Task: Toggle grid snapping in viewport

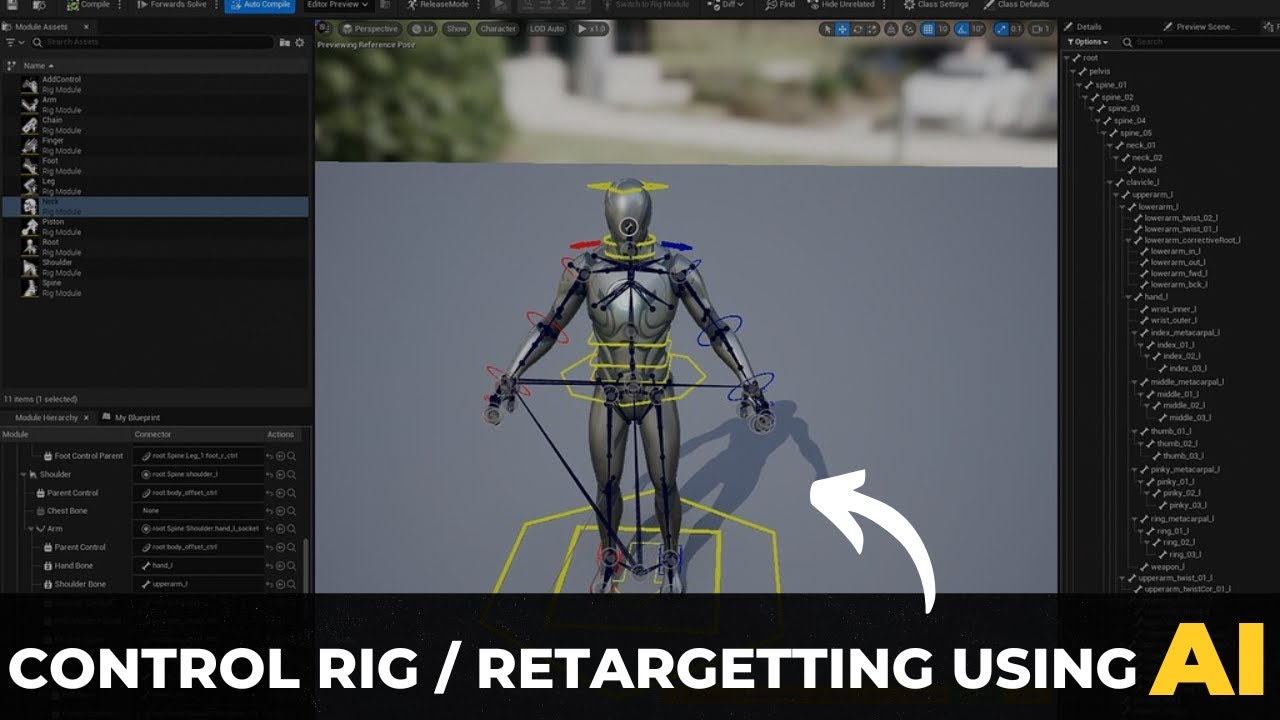Action: [927, 29]
